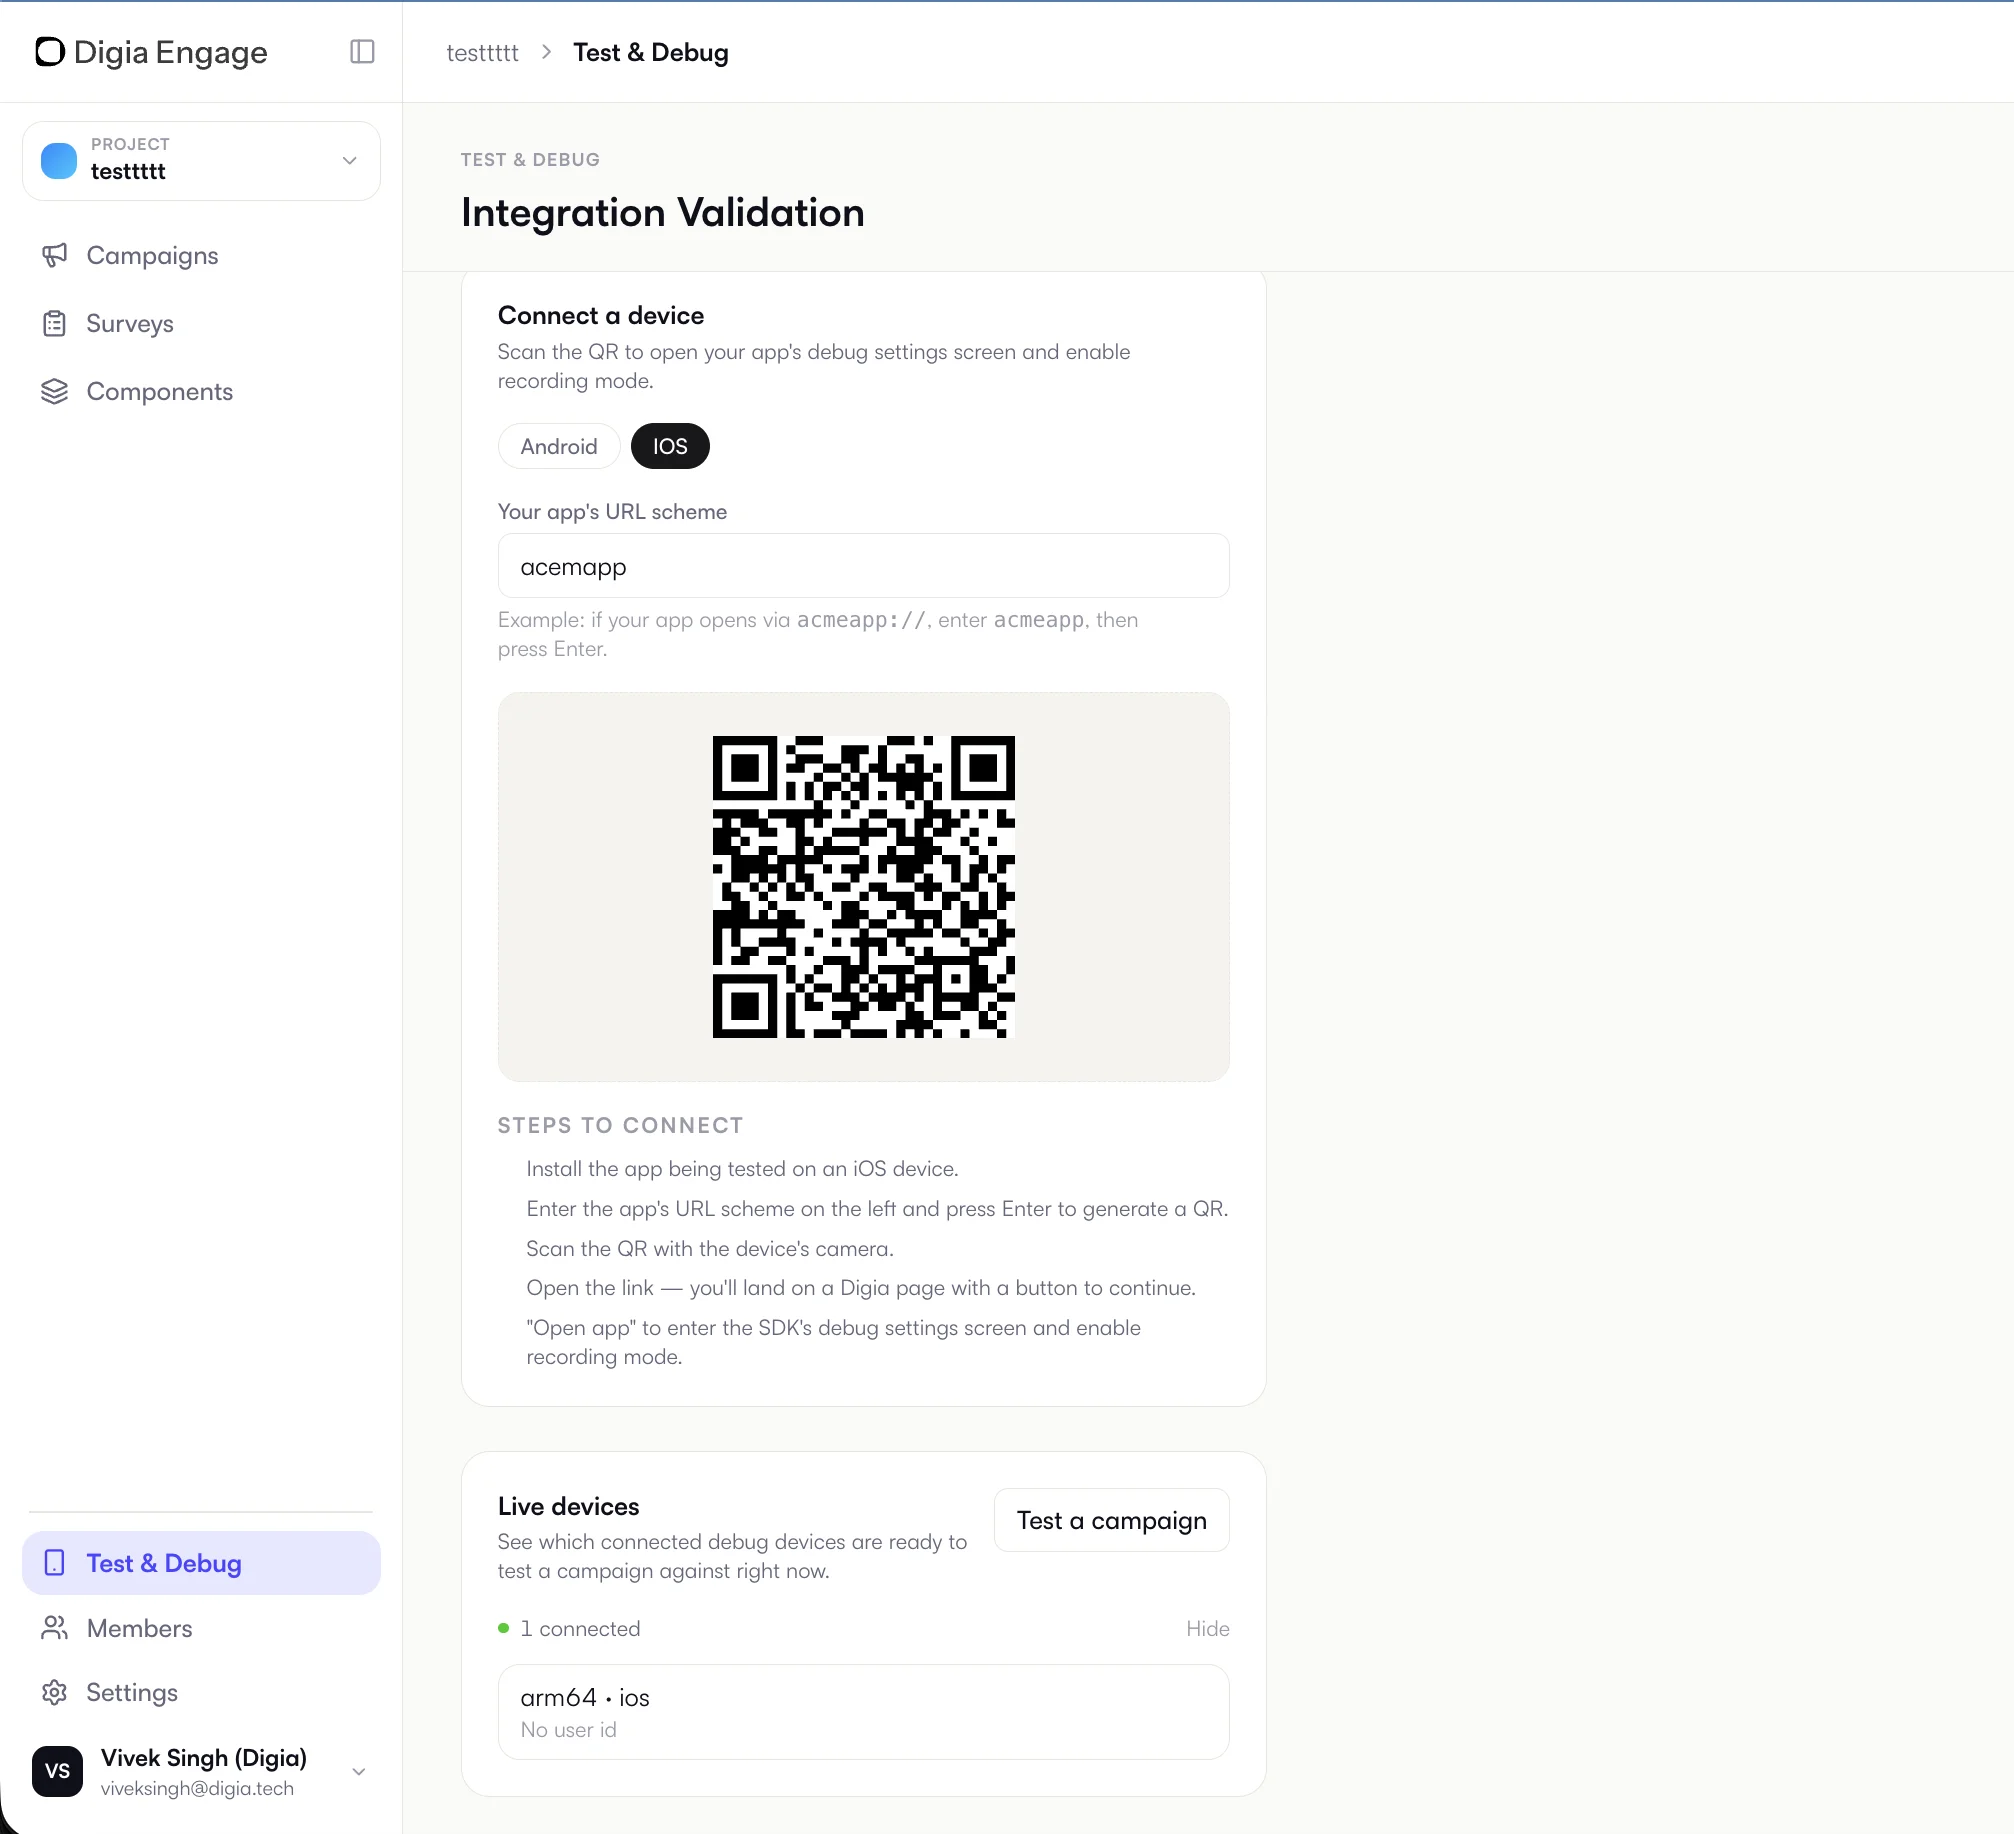Click the "Connect a device" heading
Viewport: 2014px width, 1834px height.
[601, 315]
